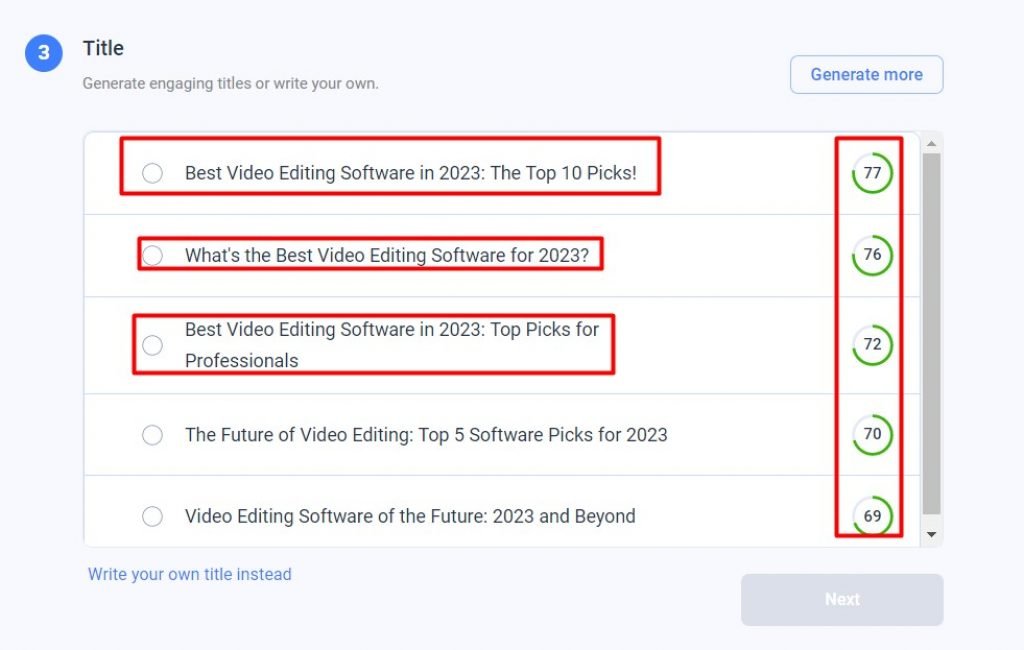The height and width of the screenshot is (650, 1024).
Task: Select the title "Best Video Editing Software in 2023: The Top 10 Picks!"
Action: [x=152, y=173]
